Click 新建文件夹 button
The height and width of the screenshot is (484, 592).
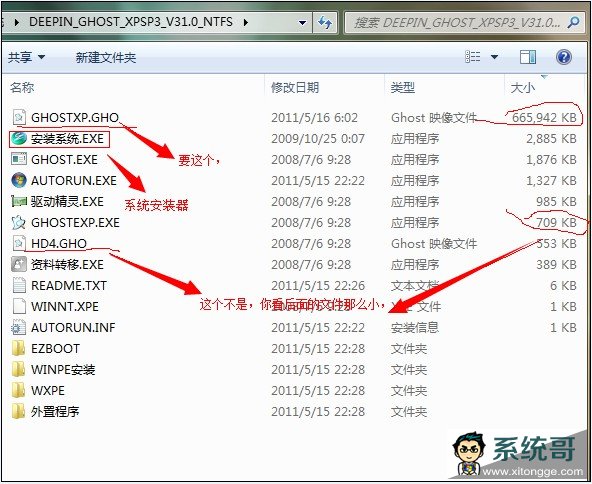(x=106, y=57)
